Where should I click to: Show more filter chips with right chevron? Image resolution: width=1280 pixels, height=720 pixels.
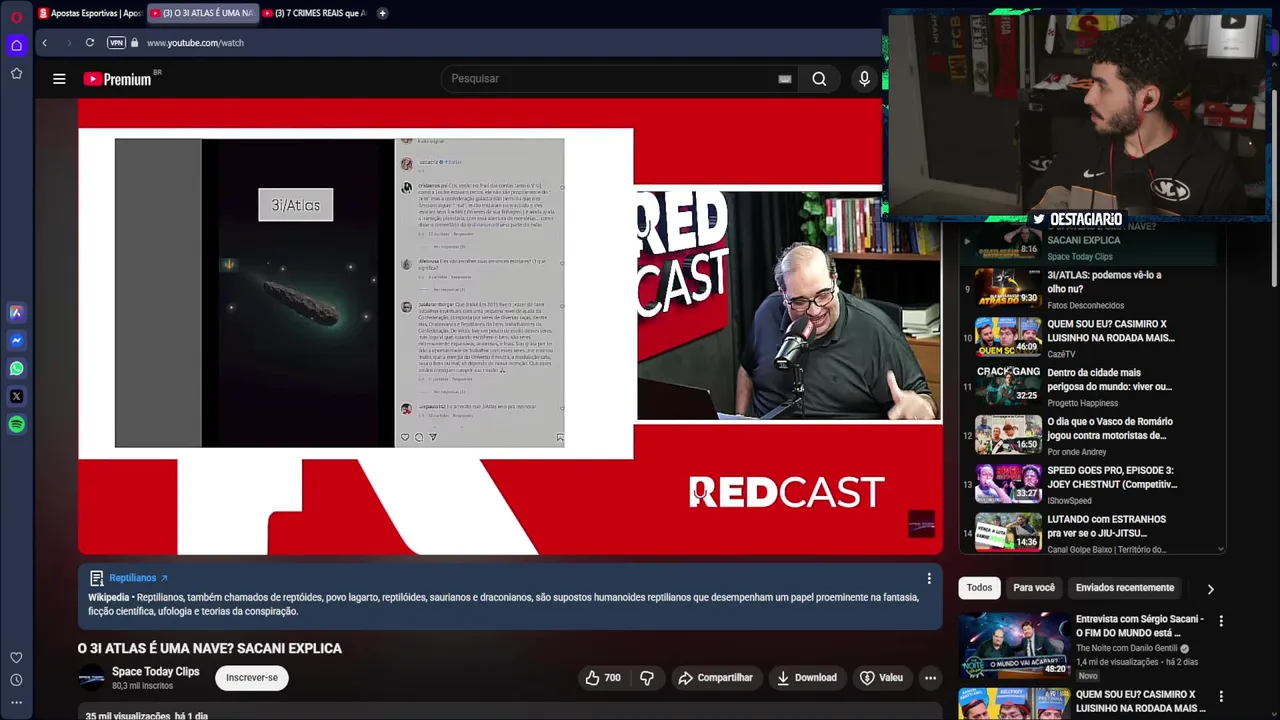1210,589
